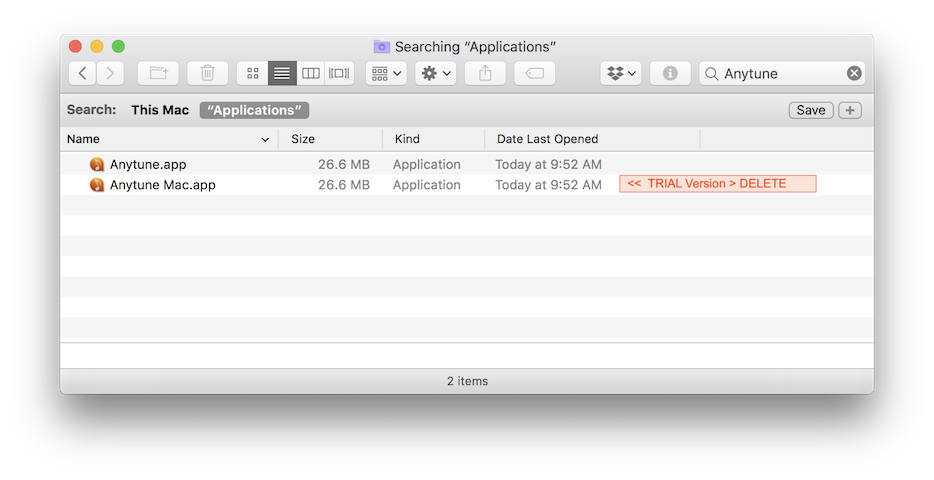
Task: Open the Get Info toolbar icon
Action: click(x=670, y=73)
